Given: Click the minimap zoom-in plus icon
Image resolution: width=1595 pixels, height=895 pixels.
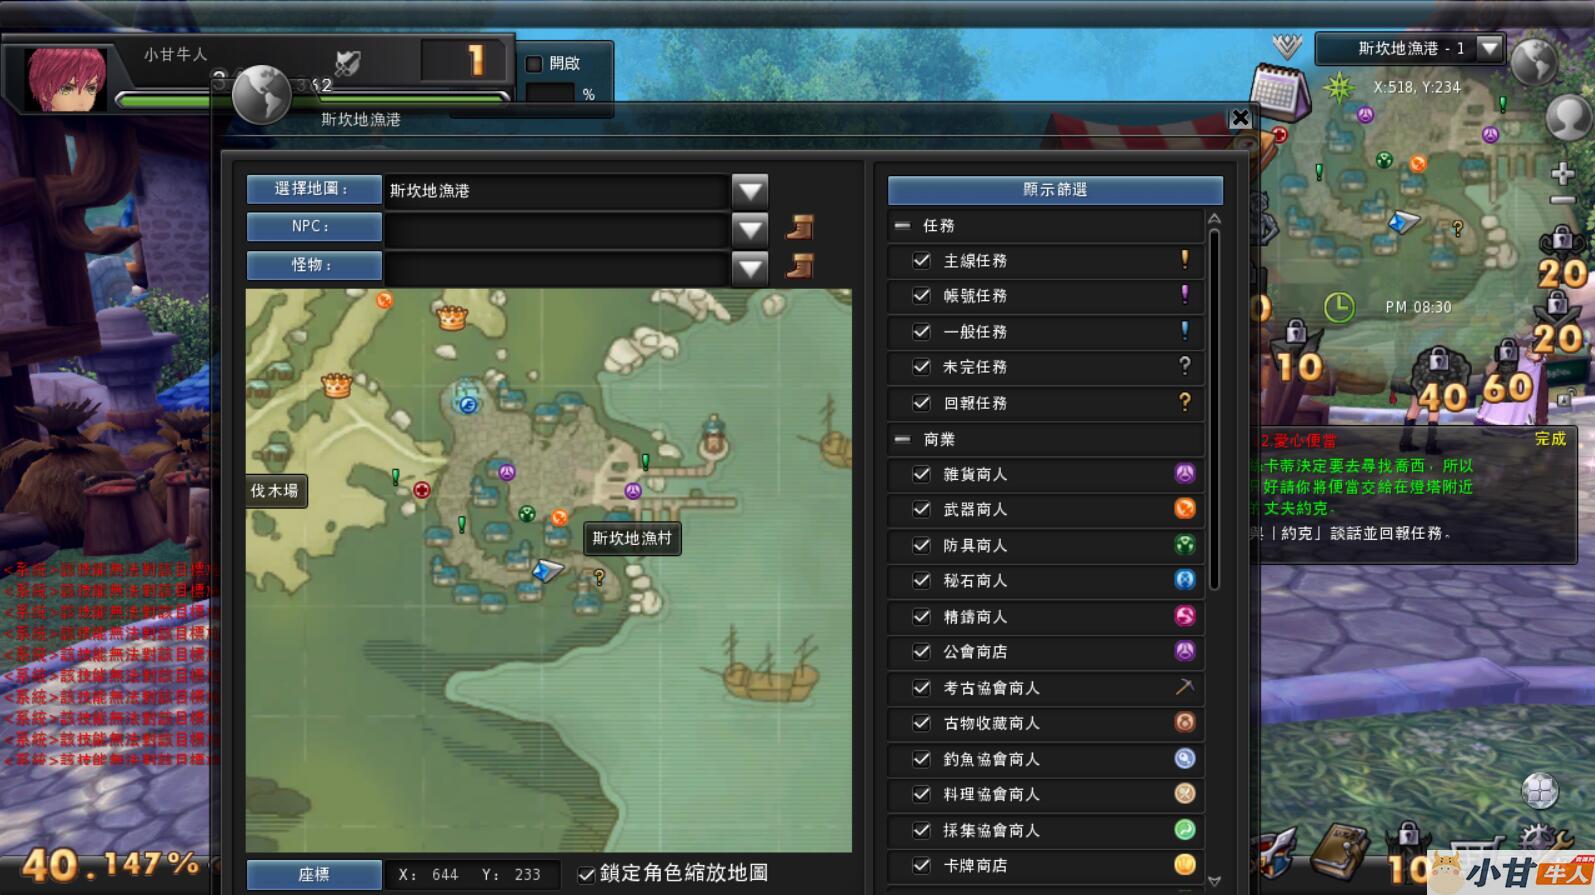Looking at the screenshot, I should 1562,174.
